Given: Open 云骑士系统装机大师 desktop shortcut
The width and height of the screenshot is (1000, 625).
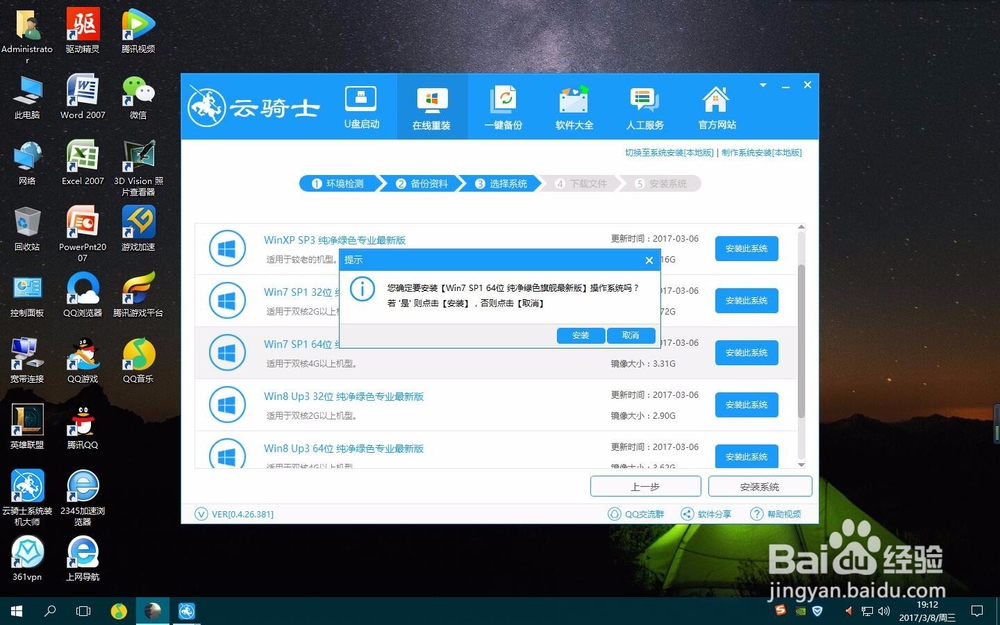Looking at the screenshot, I should pyautogui.click(x=27, y=497).
